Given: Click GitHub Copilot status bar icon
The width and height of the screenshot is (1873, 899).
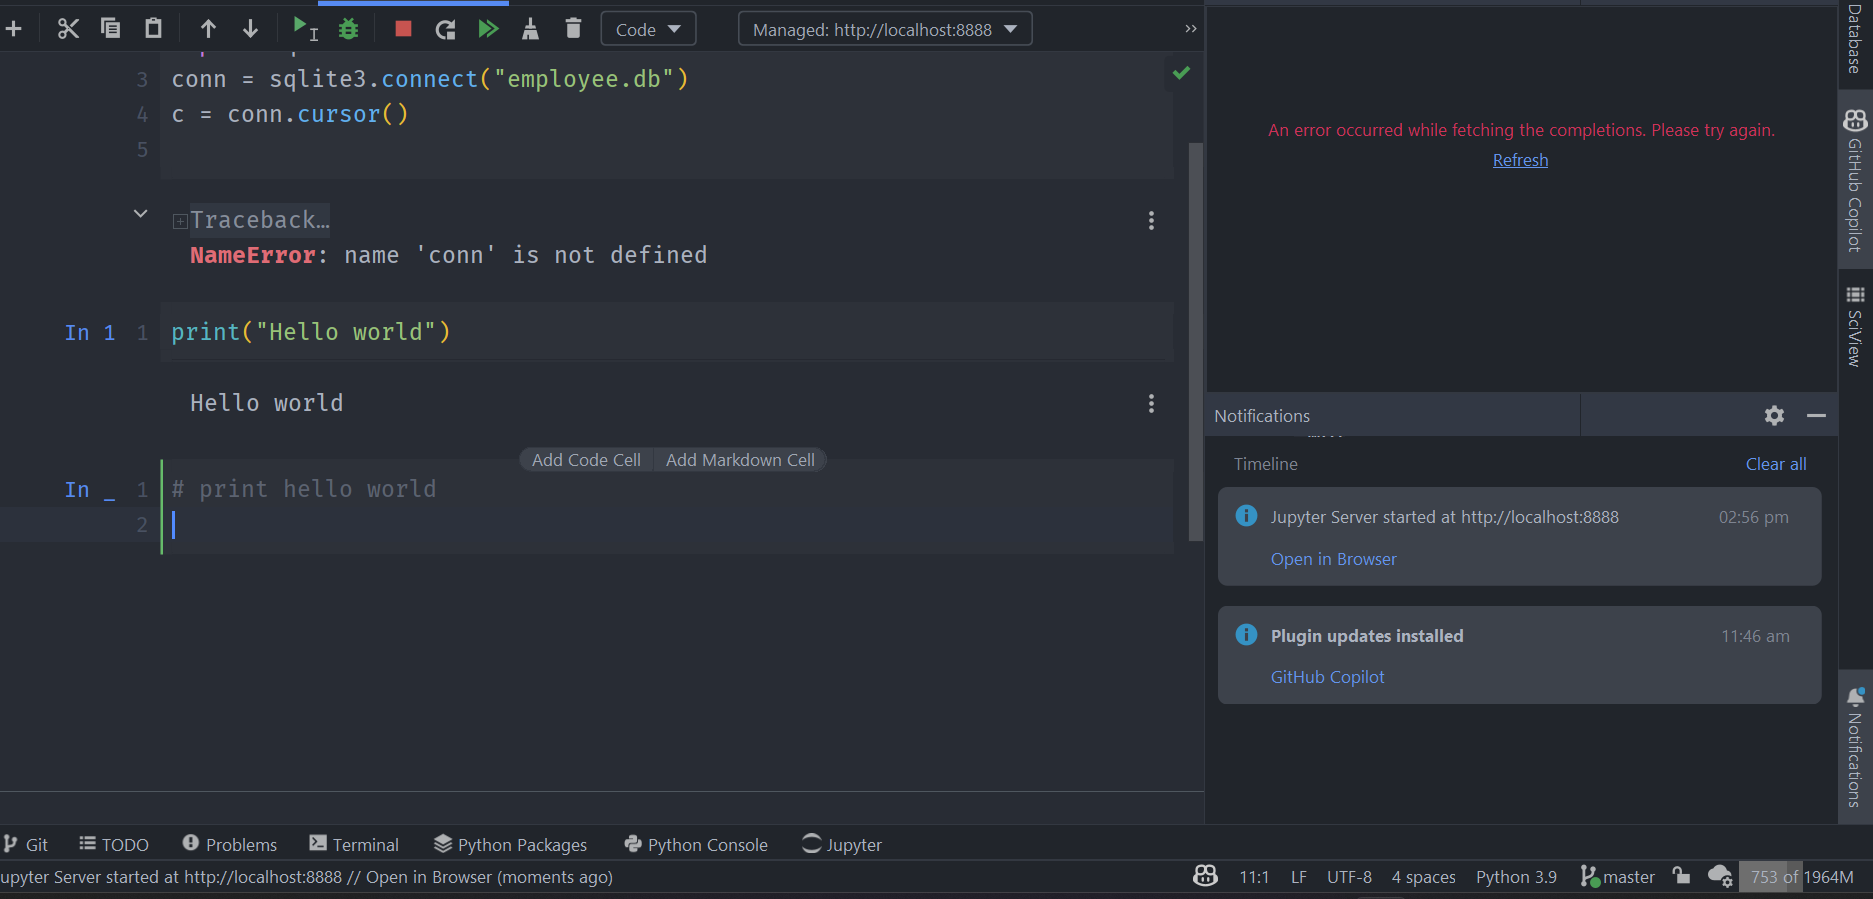Looking at the screenshot, I should pos(1205,877).
